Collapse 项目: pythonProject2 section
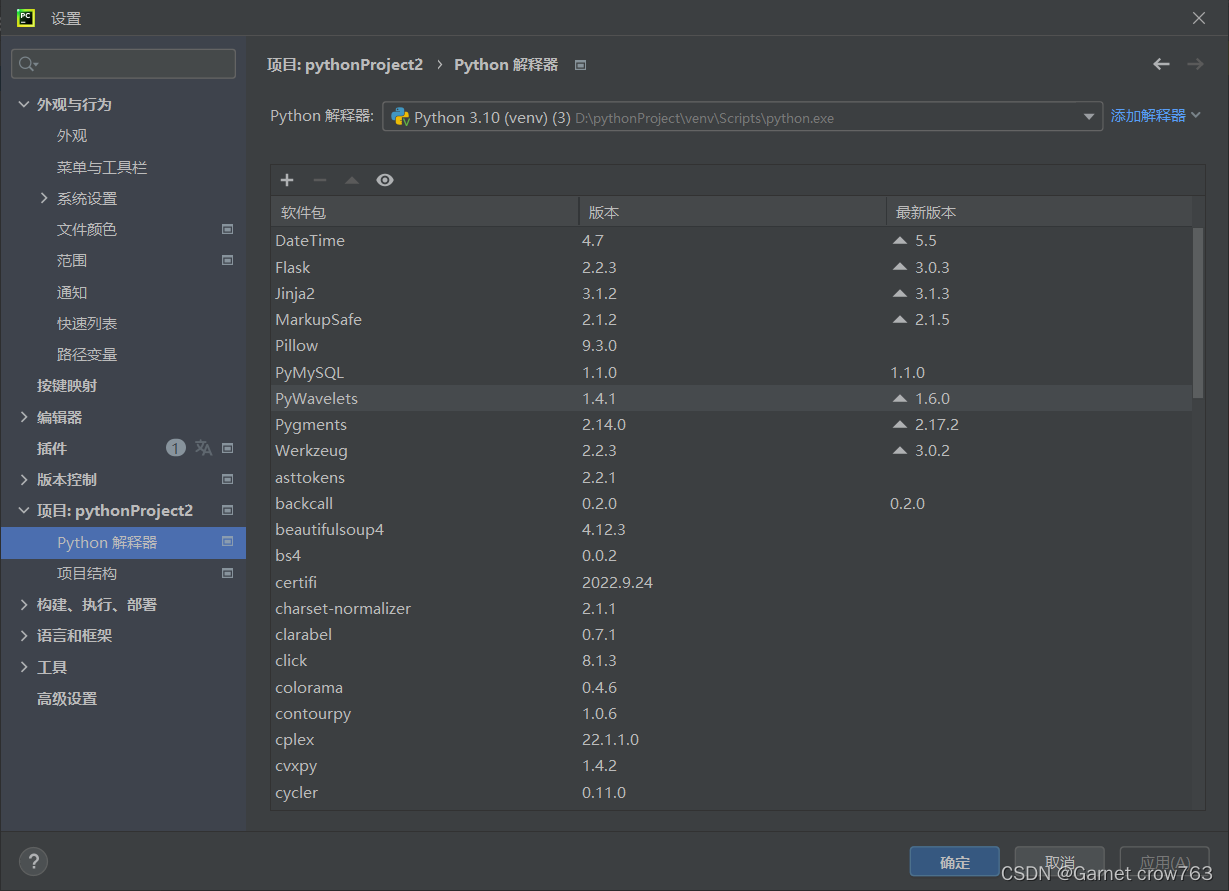 click(x=24, y=510)
